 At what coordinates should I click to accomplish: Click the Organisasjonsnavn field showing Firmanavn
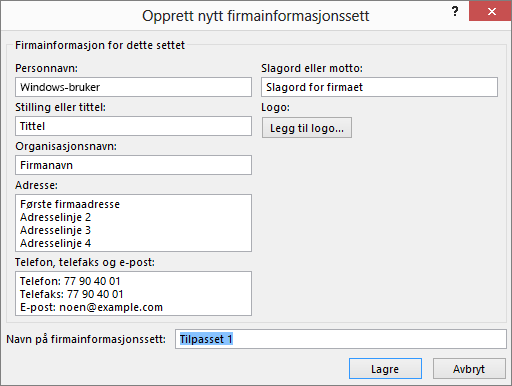[x=133, y=165]
